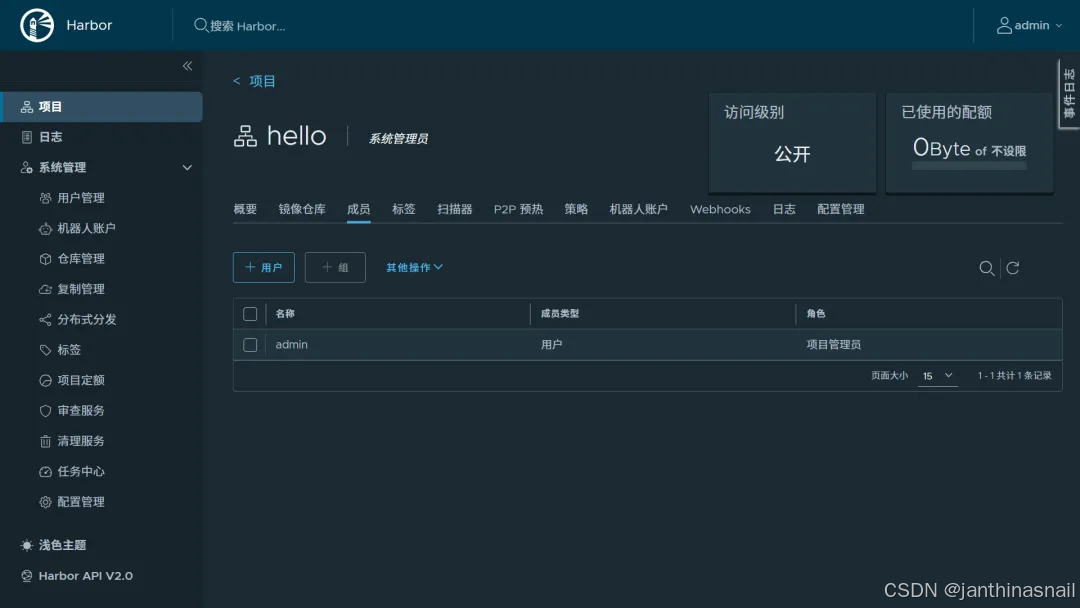Click the 角色 column header
Viewport: 1080px width, 608px height.
tap(816, 314)
